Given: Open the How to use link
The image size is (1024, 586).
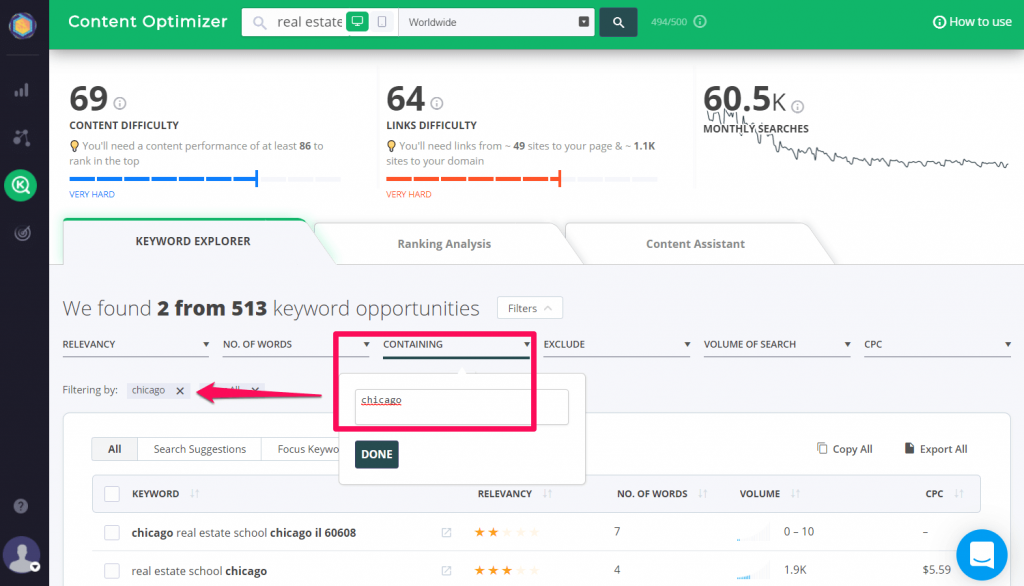Looking at the screenshot, I should [x=972, y=22].
